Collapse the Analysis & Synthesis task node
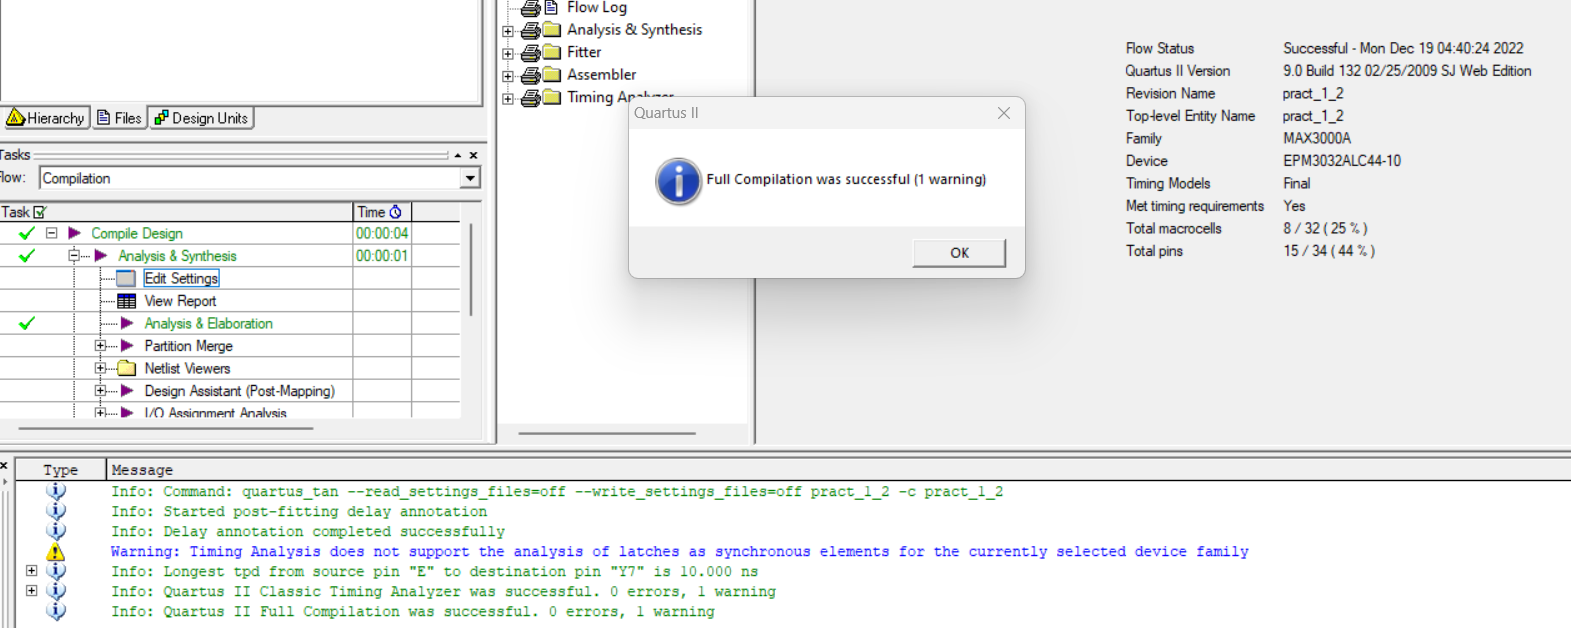 74,256
